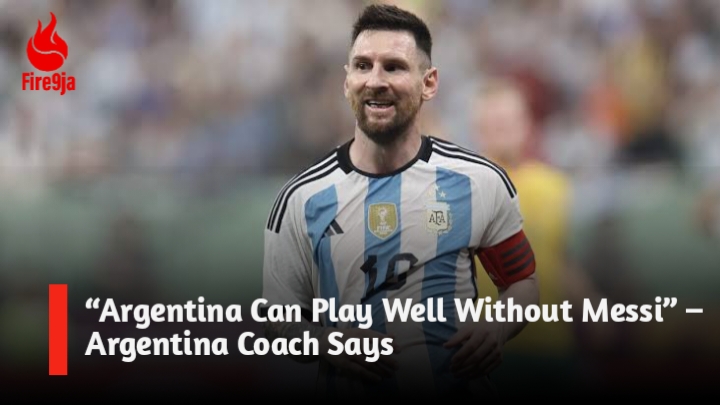This screenshot has height=405, width=720.
Task: Click the stars above the AFA crest
Action: (438, 193)
